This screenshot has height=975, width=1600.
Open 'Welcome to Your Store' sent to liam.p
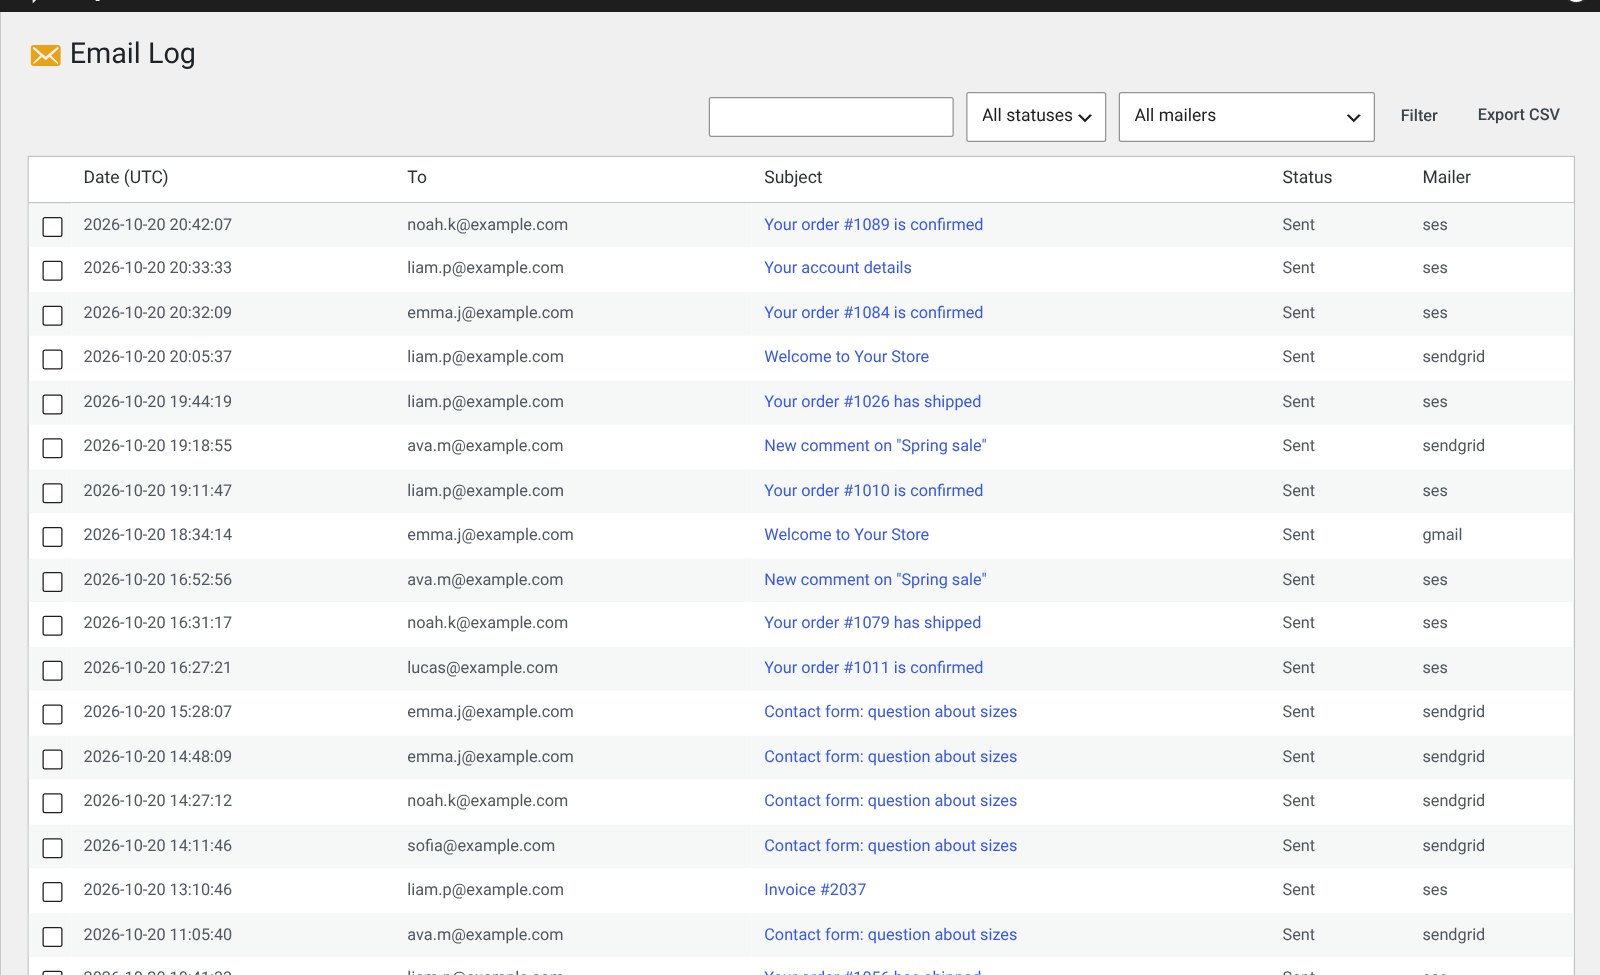click(x=846, y=357)
